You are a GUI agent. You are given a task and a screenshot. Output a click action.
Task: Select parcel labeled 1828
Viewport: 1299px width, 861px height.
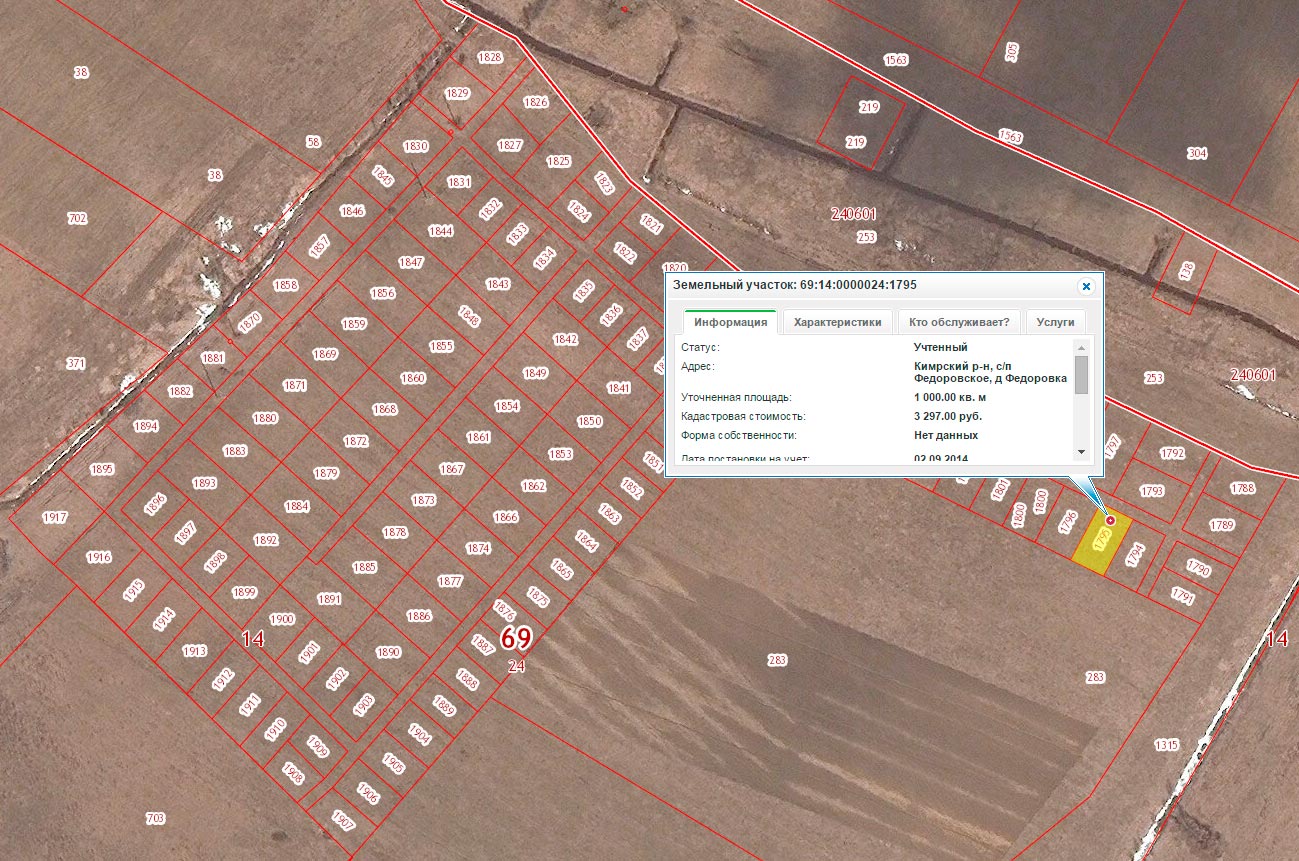click(490, 57)
